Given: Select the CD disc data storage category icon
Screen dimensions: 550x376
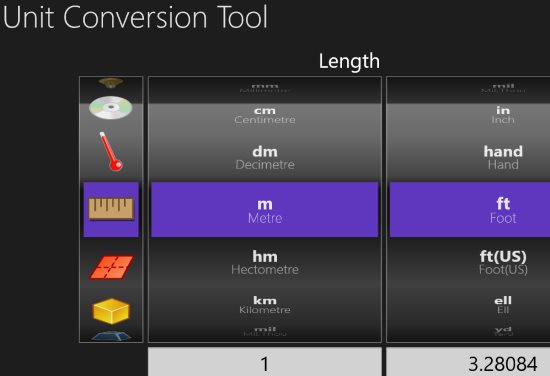Looking at the screenshot, I should tap(111, 108).
